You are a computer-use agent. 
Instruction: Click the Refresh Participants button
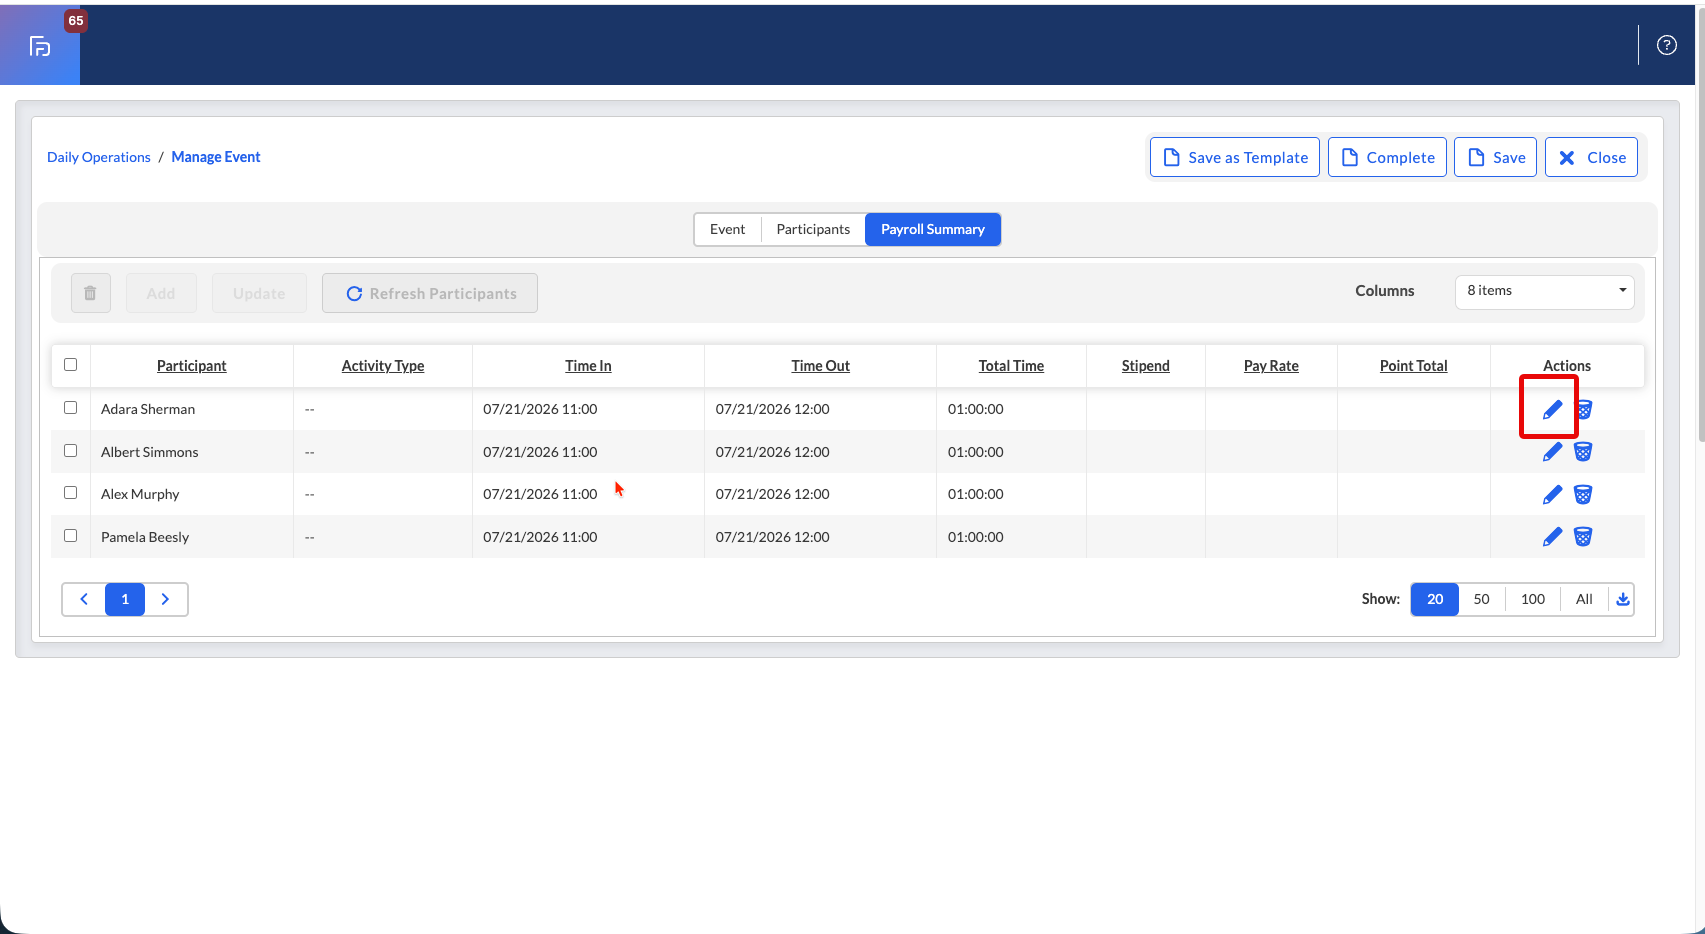430,293
